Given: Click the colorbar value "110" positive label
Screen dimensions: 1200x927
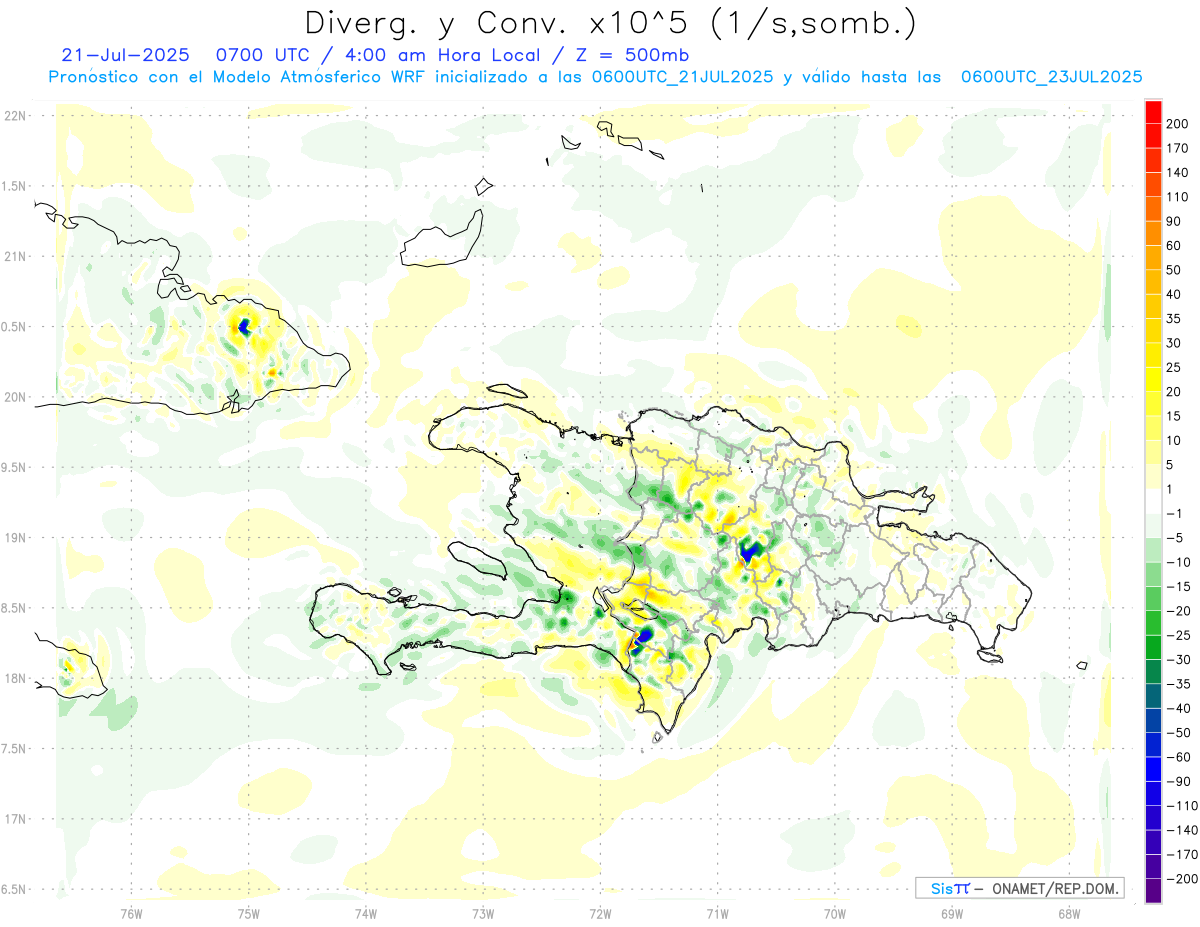Looking at the screenshot, I should click(x=1179, y=197).
